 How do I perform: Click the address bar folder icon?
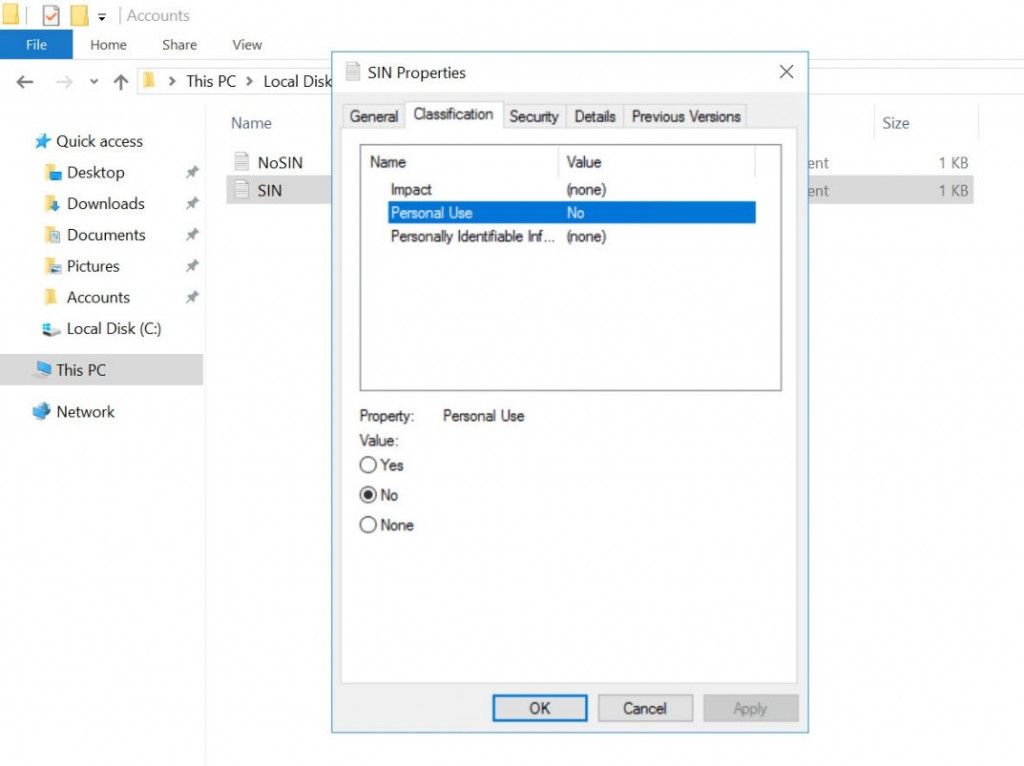click(150, 80)
